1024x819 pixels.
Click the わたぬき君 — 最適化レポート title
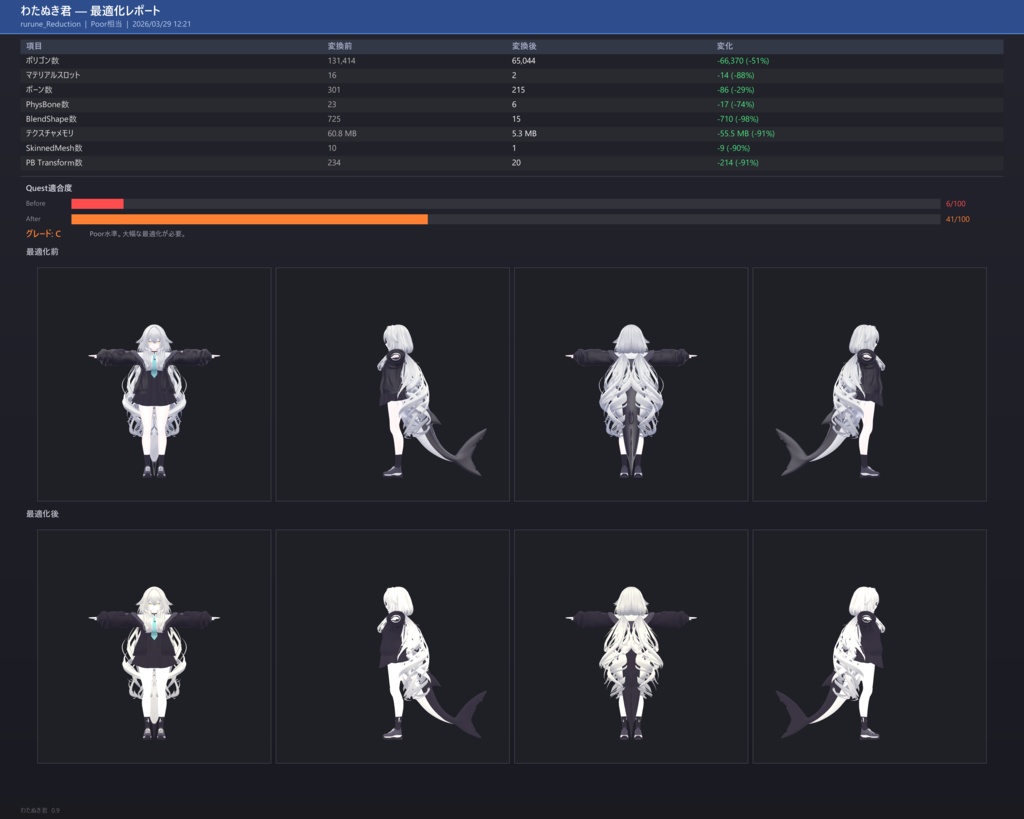tap(90, 10)
